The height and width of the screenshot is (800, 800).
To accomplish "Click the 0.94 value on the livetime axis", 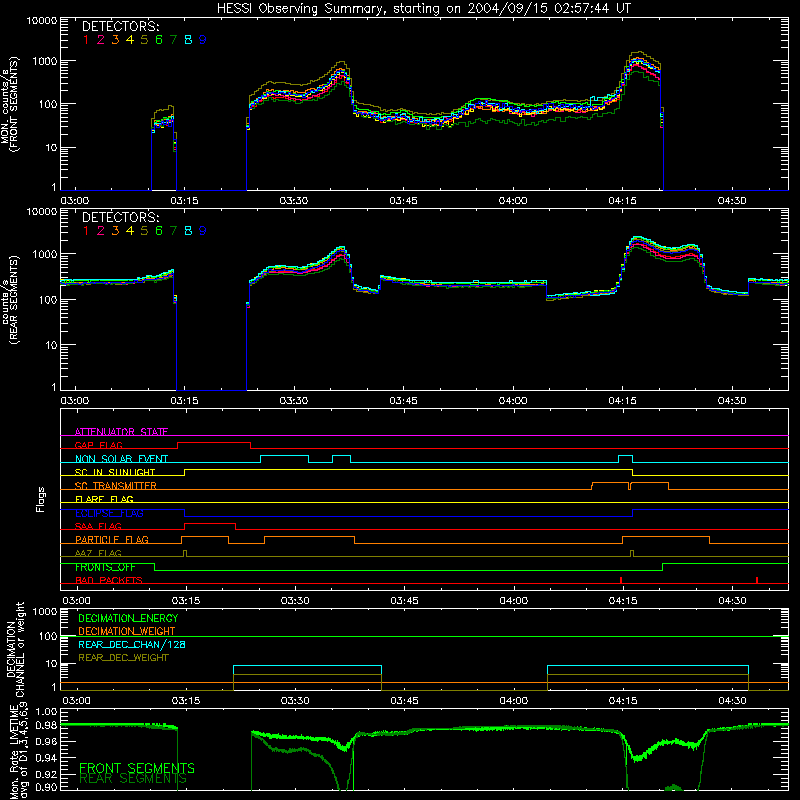I will [x=46, y=758].
